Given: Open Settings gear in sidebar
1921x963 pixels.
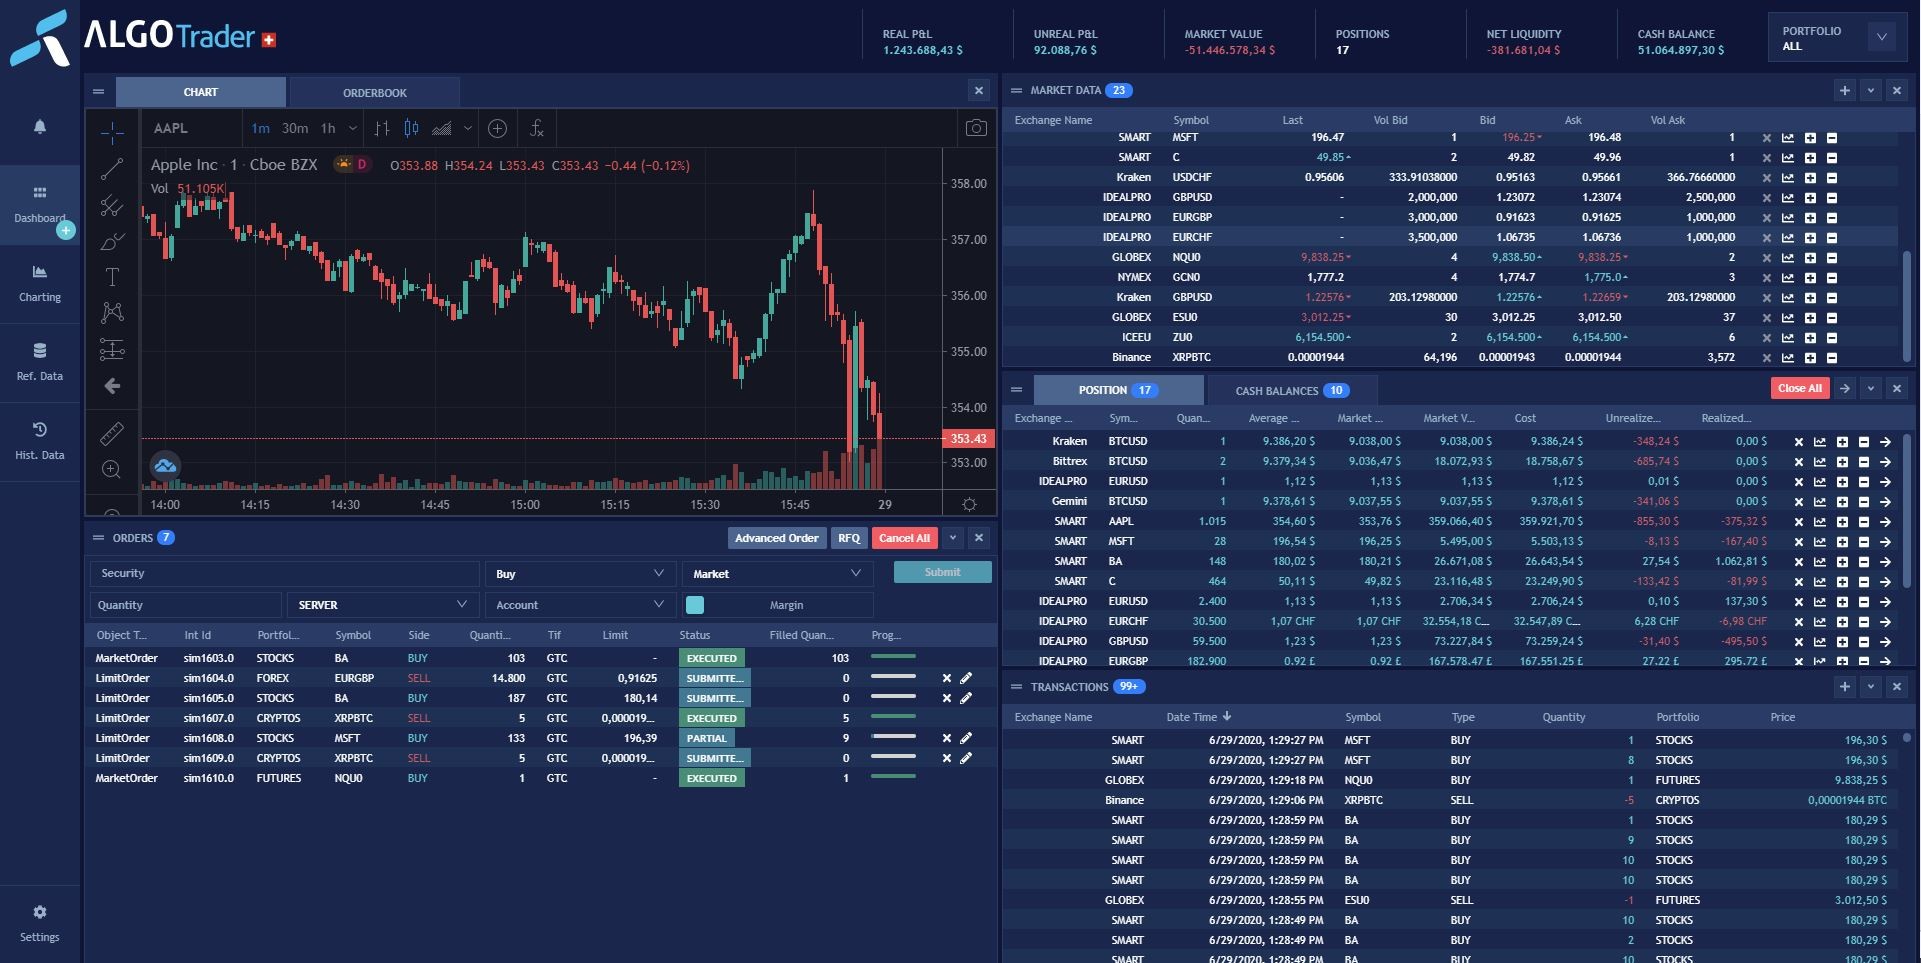Looking at the screenshot, I should pos(40,923).
